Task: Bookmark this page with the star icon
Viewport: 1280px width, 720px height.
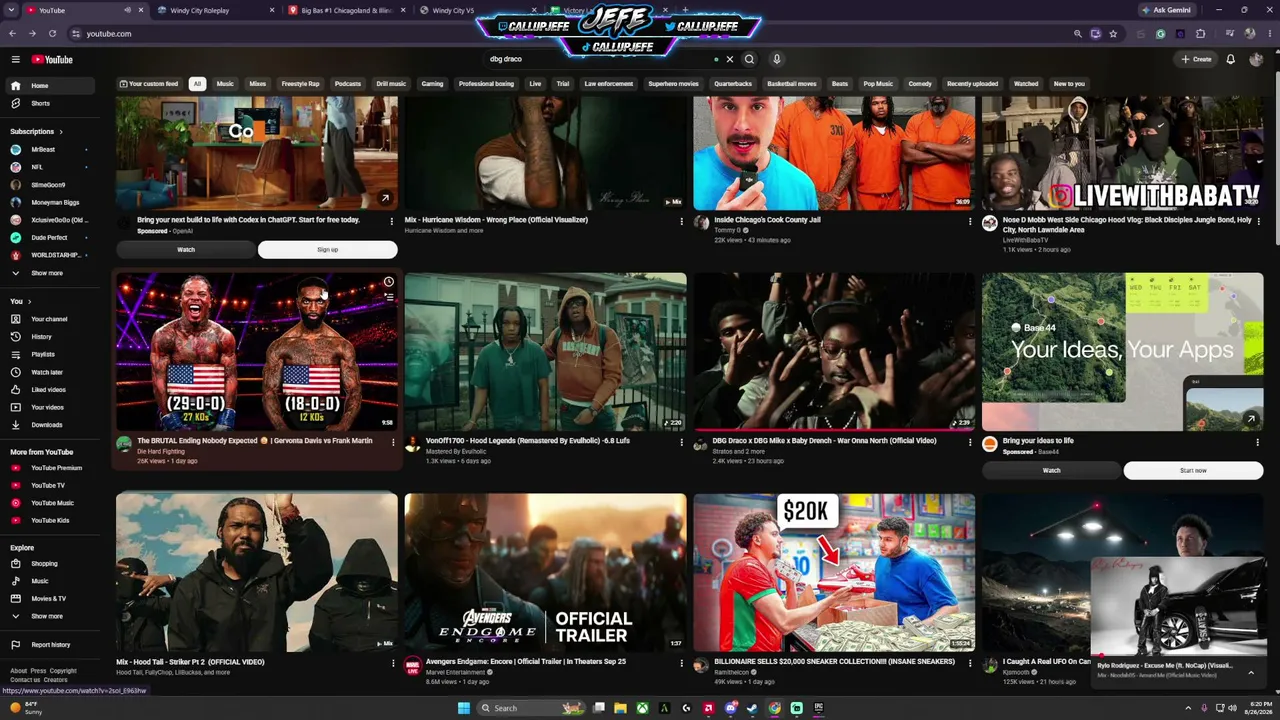Action: click(x=1113, y=34)
